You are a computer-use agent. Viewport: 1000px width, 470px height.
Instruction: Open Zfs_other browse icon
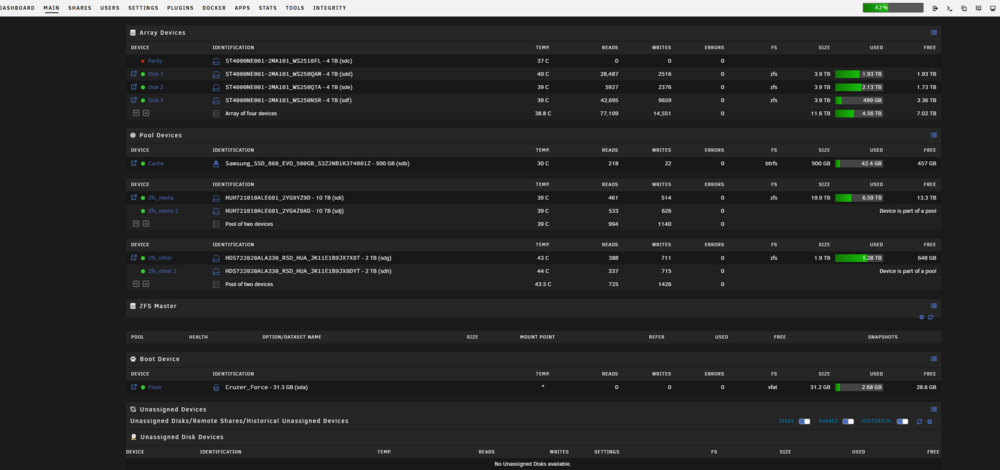(x=134, y=258)
